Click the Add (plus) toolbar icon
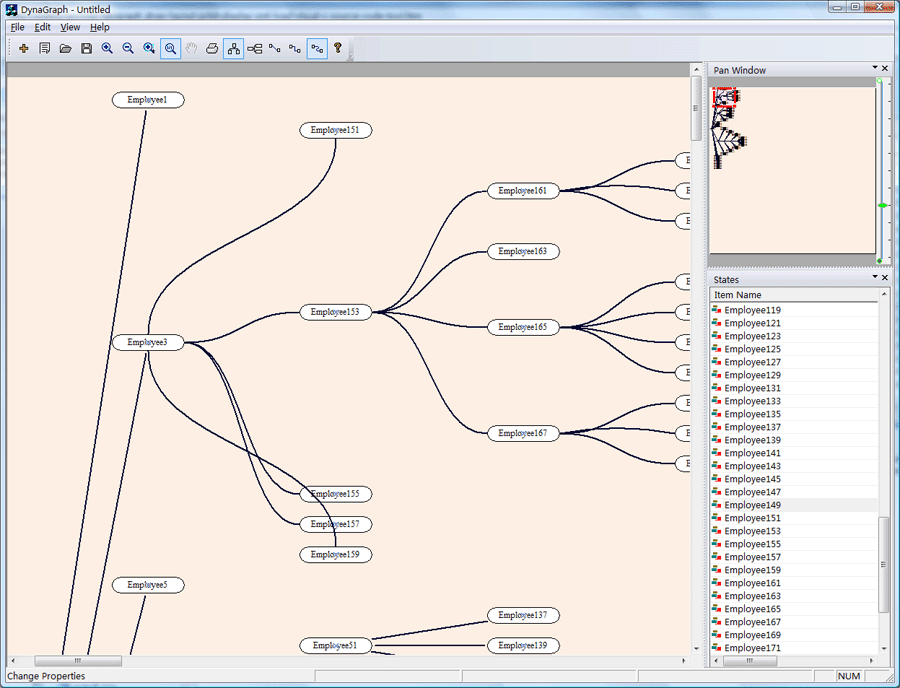This screenshot has height=688, width=900. (24, 48)
